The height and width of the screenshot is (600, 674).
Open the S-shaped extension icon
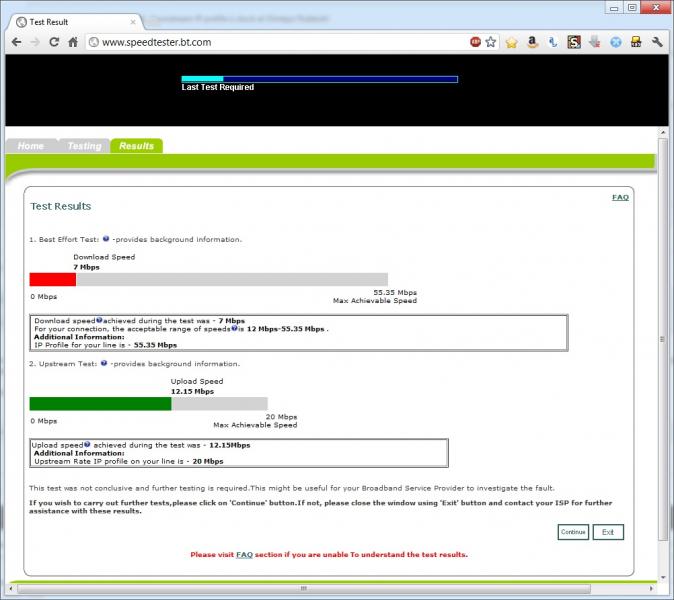coord(574,42)
